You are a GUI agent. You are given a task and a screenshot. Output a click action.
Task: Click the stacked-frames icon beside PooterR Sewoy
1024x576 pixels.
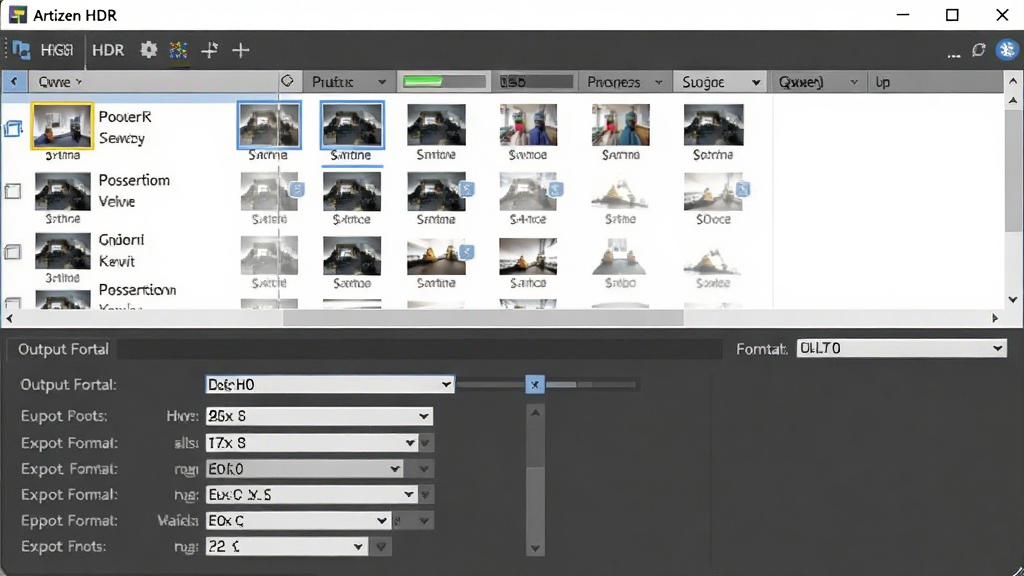[x=13, y=128]
